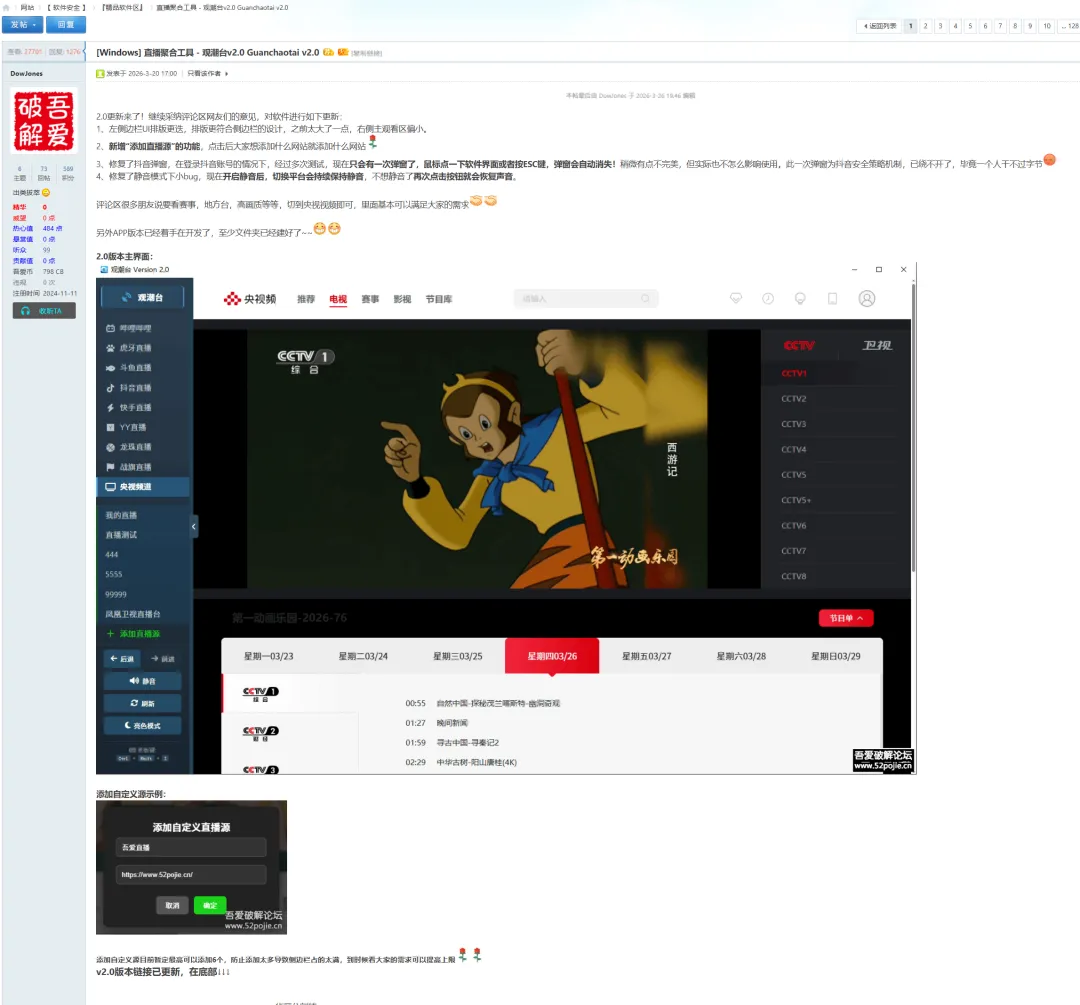Go to page 2 of thread
The image size is (1080, 1005).
tap(925, 26)
